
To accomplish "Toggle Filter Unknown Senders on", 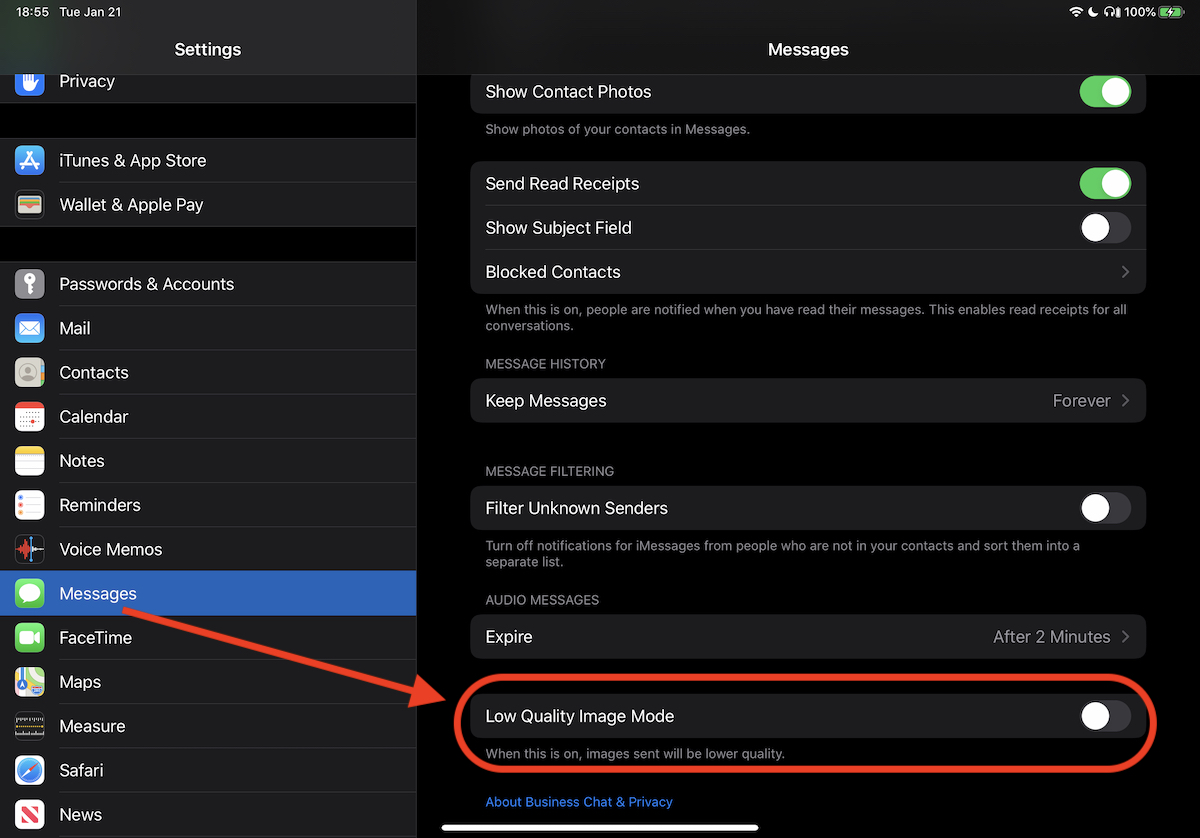I will [x=1104, y=508].
